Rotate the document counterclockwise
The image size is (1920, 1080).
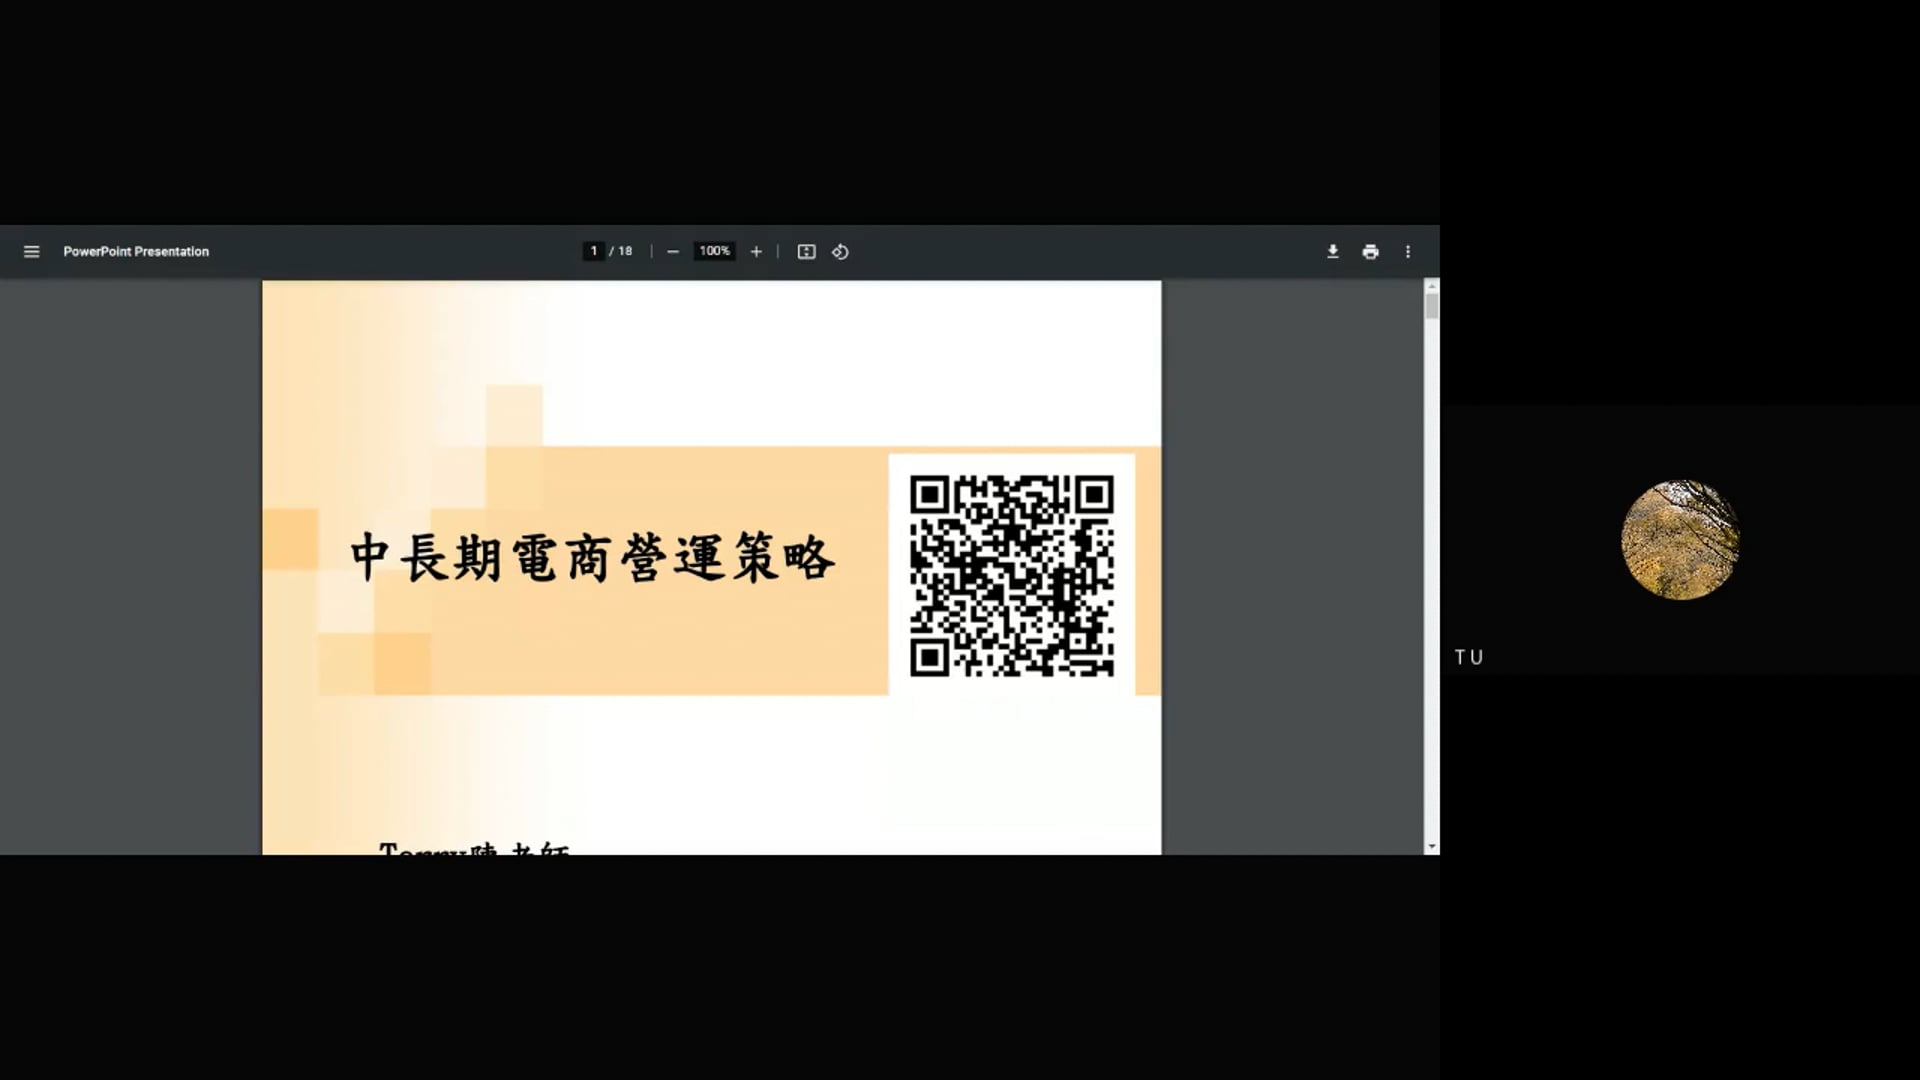coord(840,252)
